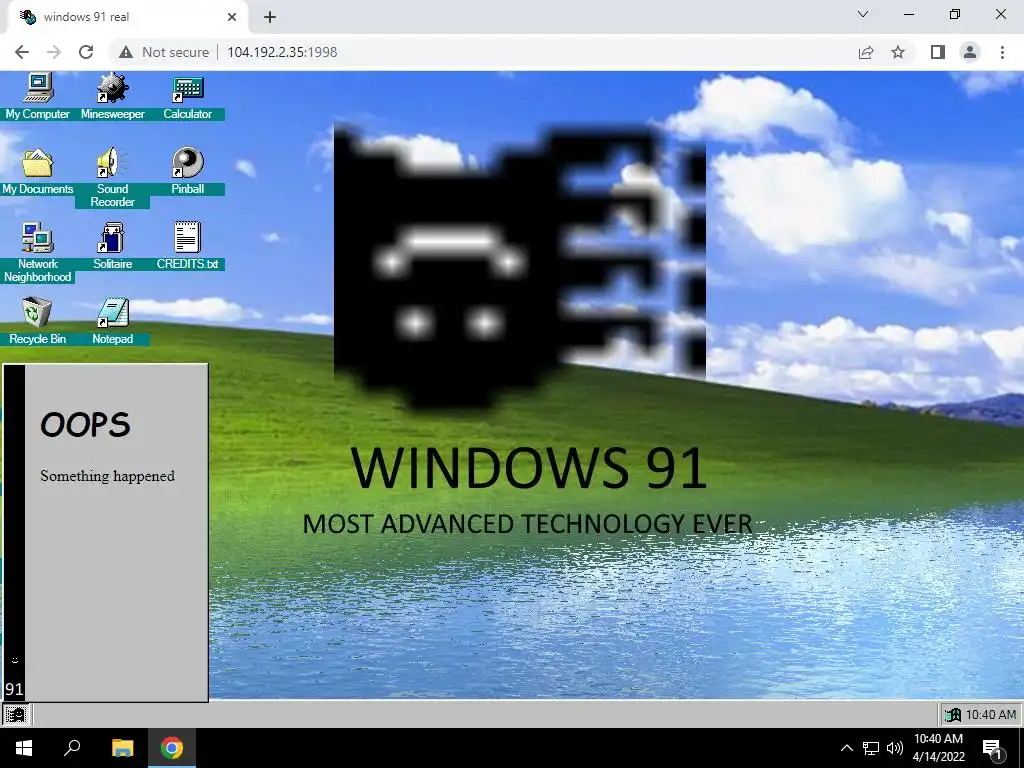Viewport: 1024px width, 768px height.
Task: Go back in browser history
Action: pyautogui.click(x=22, y=52)
